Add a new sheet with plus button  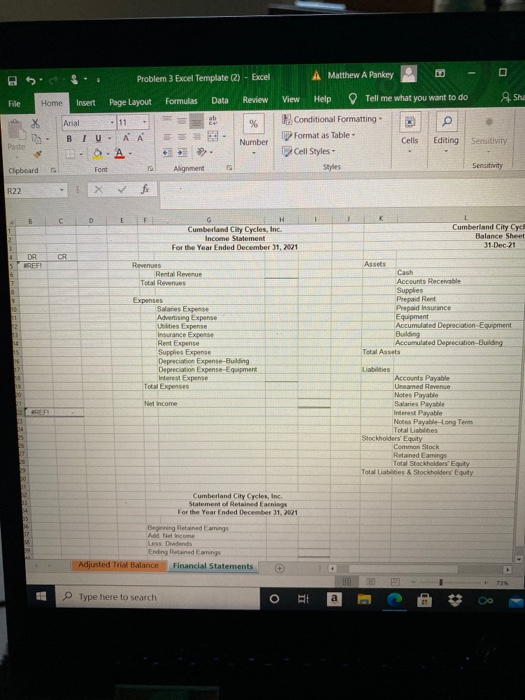point(279,568)
